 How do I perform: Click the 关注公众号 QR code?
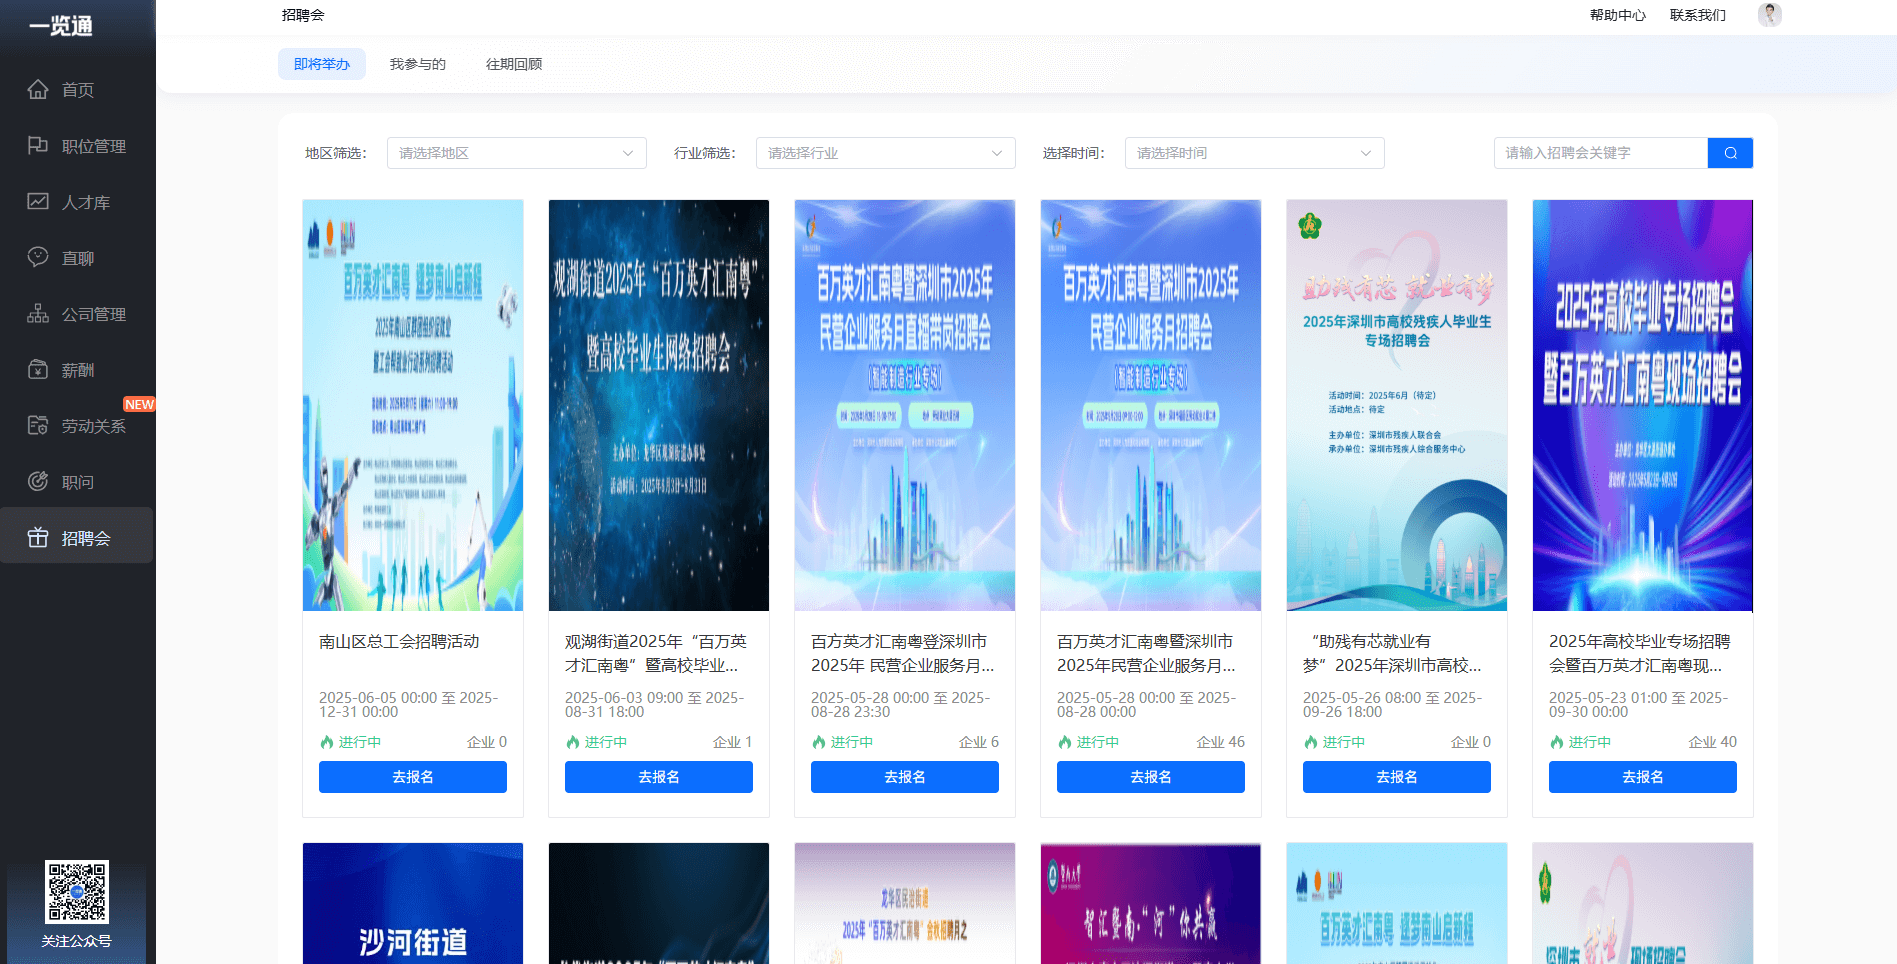pyautogui.click(x=77, y=891)
